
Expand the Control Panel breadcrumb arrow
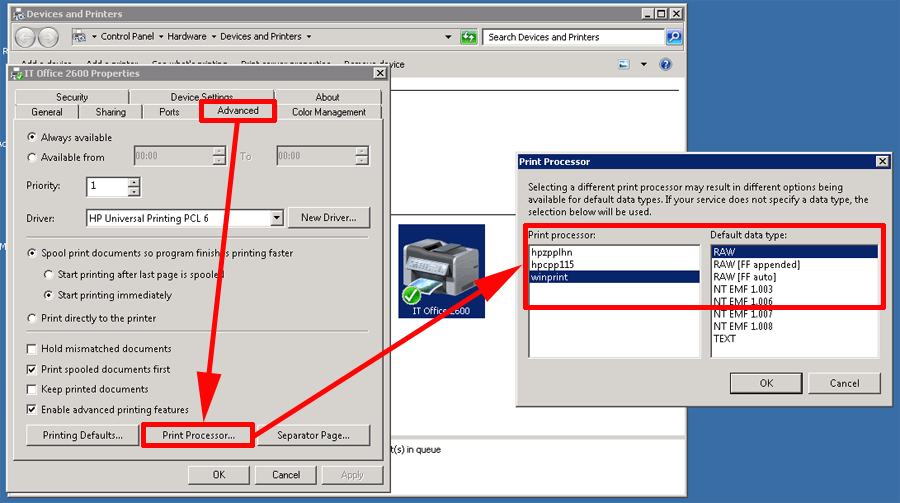coord(161,37)
